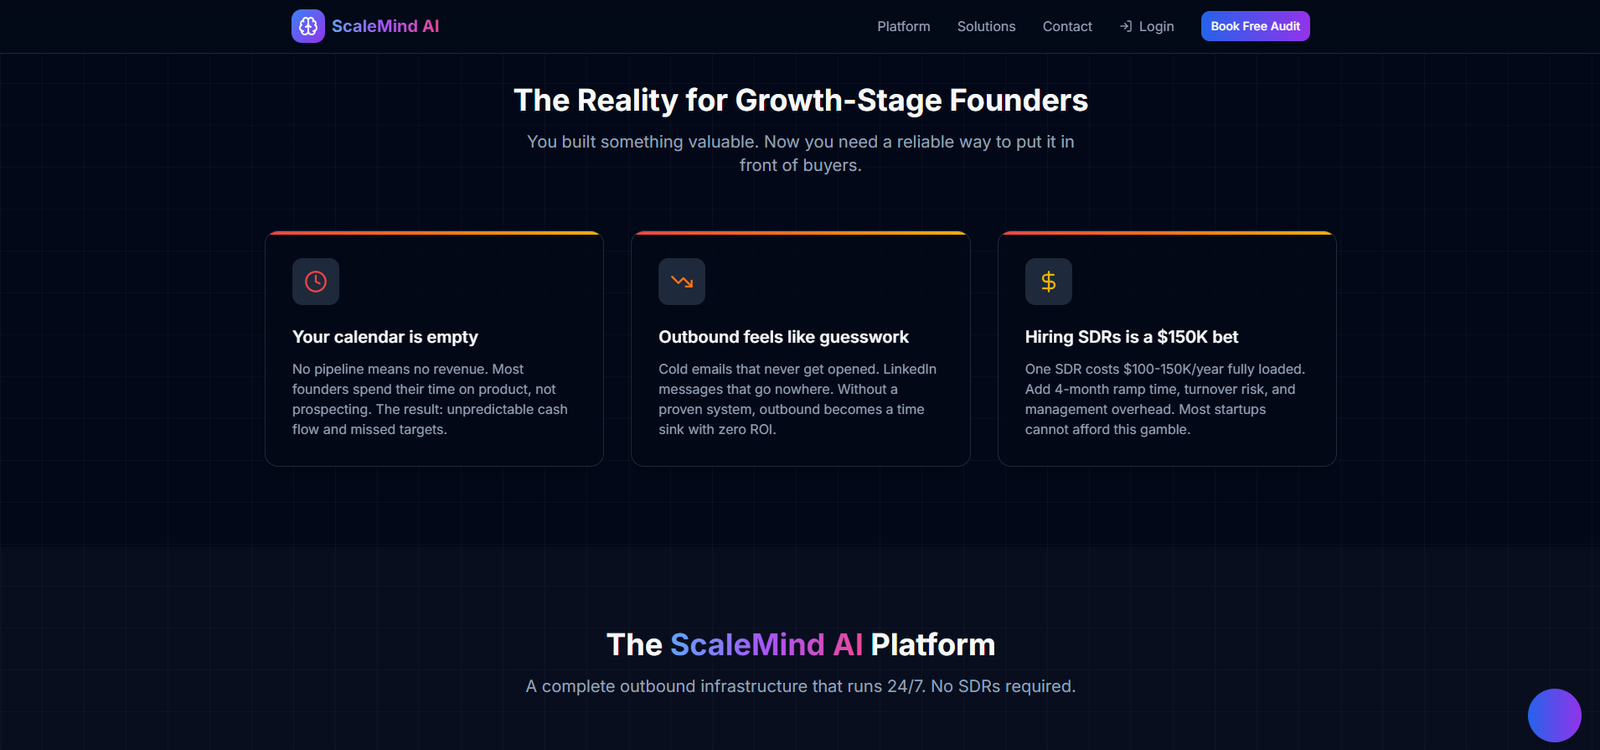Viewport: 1600px width, 750px height.
Task: Click the gradient logo badge in the navbar
Action: point(308,25)
